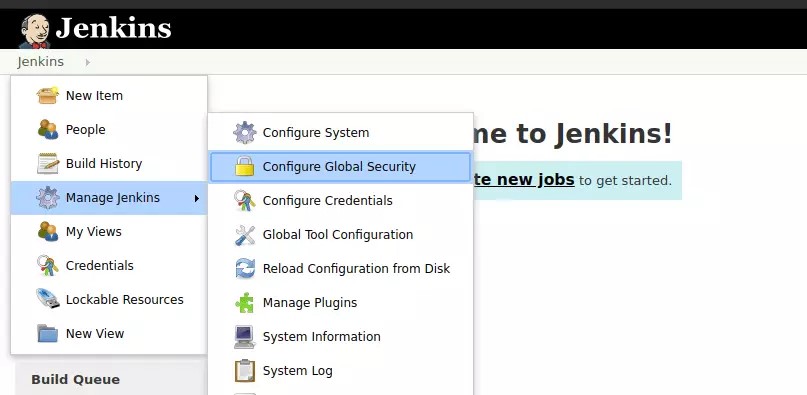Viewport: 807px width, 395px height.
Task: Open the Jenkins breadcrumb dropdown arrow
Action: coord(87,62)
